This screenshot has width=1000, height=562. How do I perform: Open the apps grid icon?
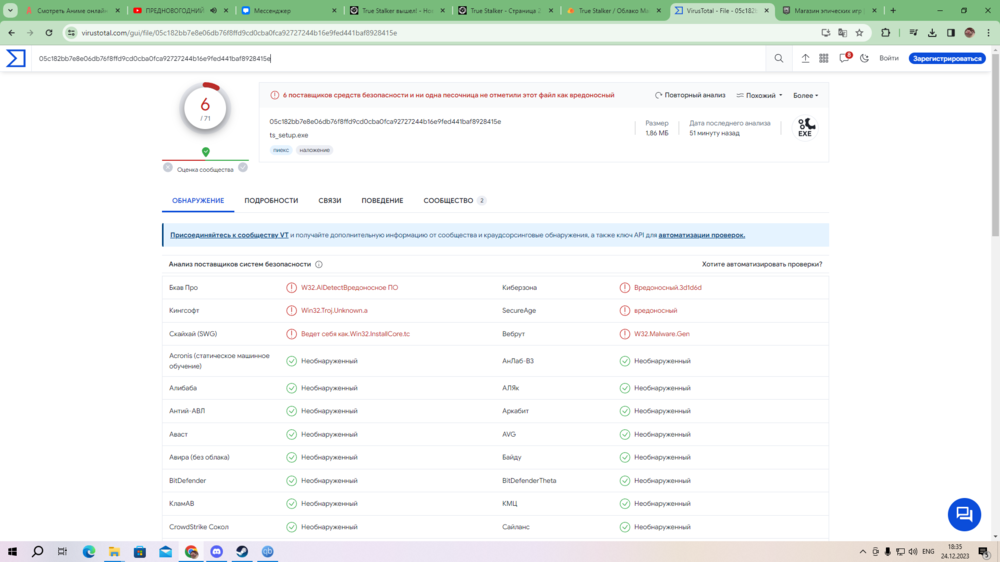point(824,58)
